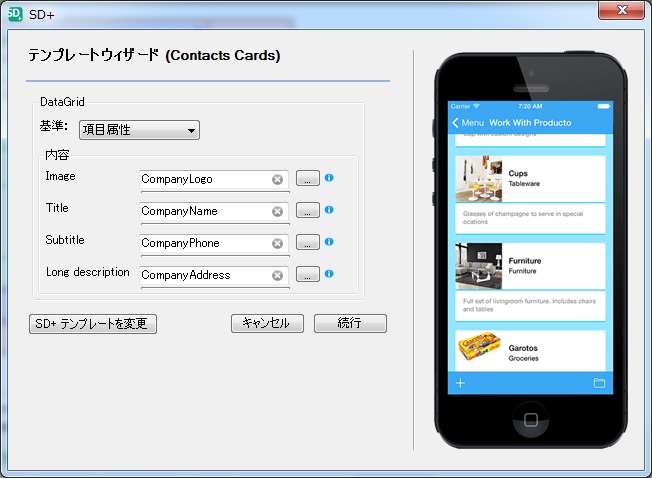The width and height of the screenshot is (652, 478).
Task: Browse for Title attribute with ellipsis button
Action: click(308, 210)
